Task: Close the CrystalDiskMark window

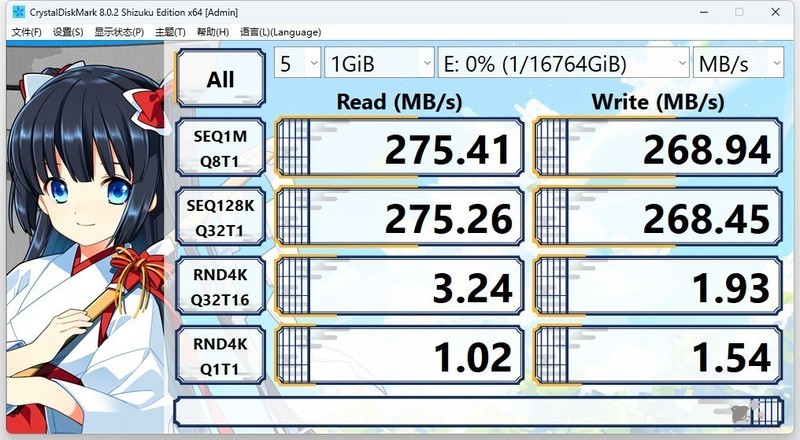Action: click(x=776, y=12)
